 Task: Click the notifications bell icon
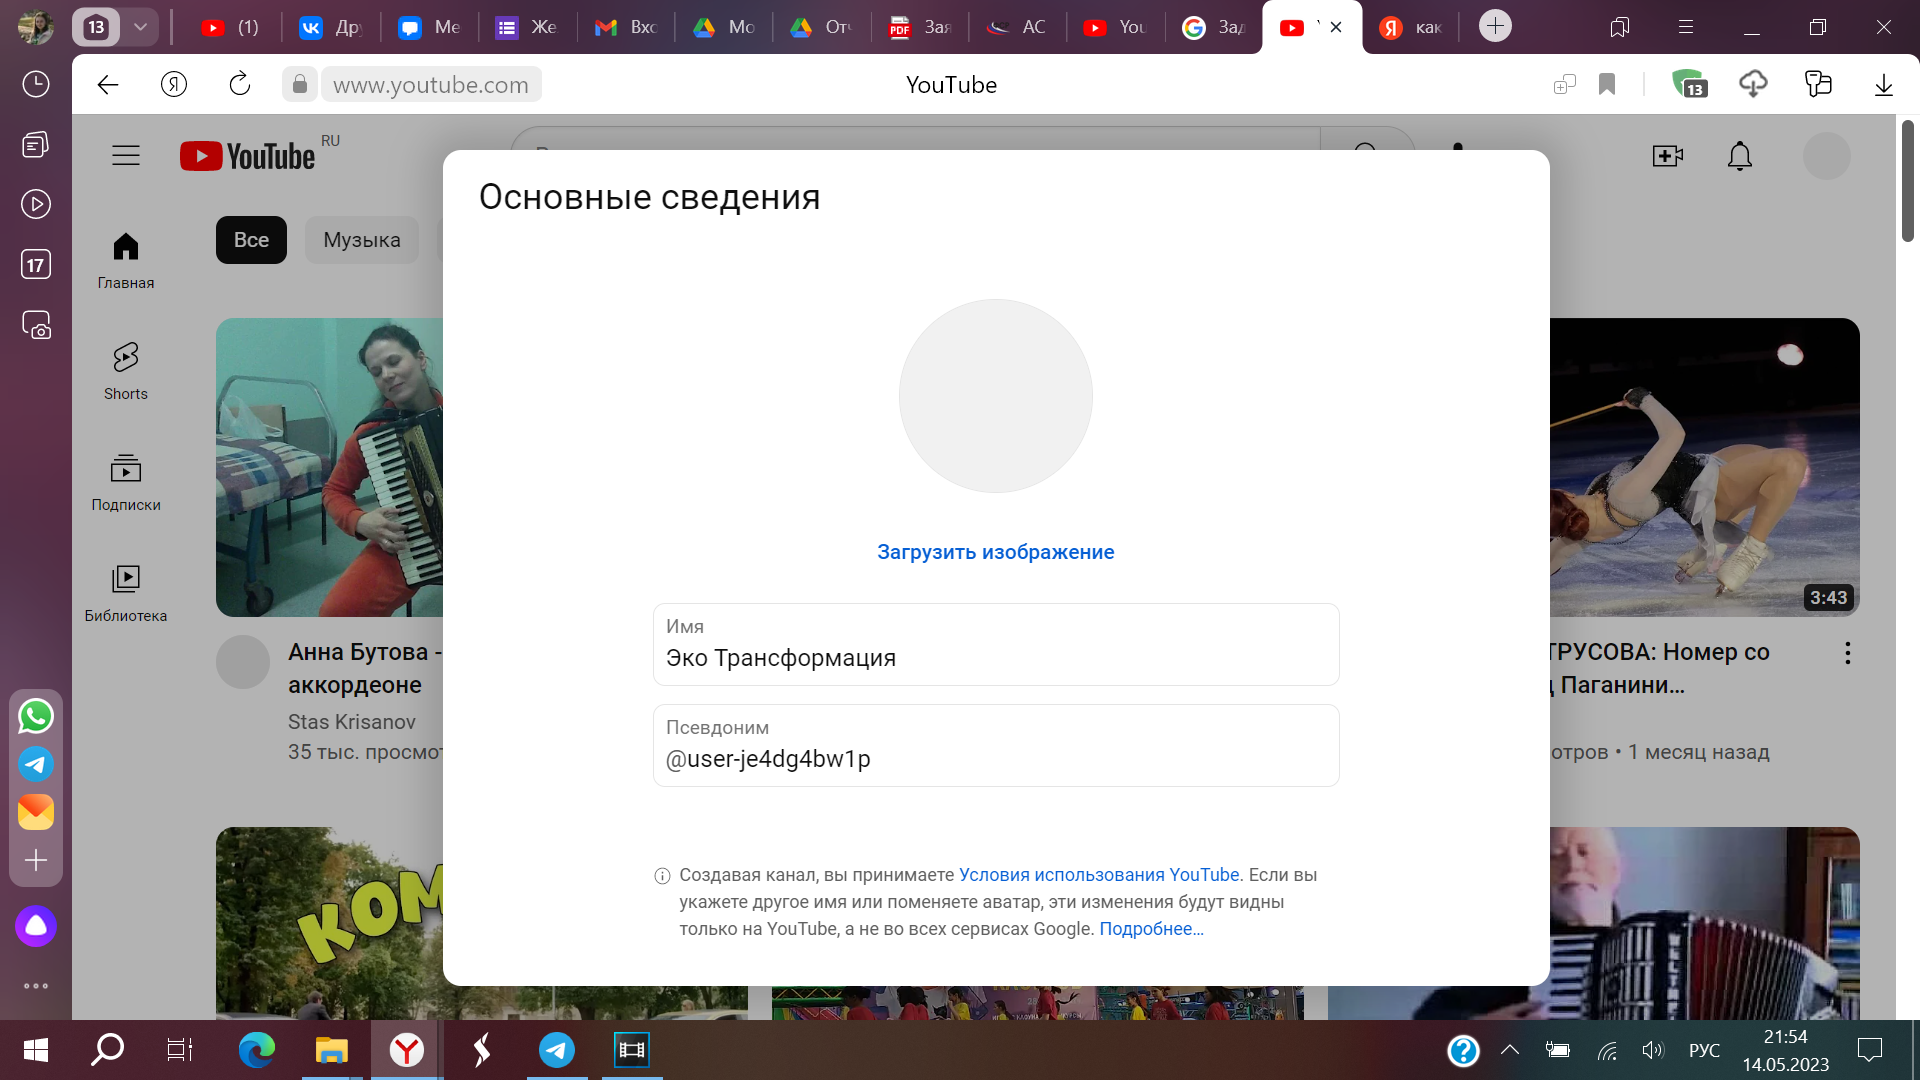click(1741, 156)
